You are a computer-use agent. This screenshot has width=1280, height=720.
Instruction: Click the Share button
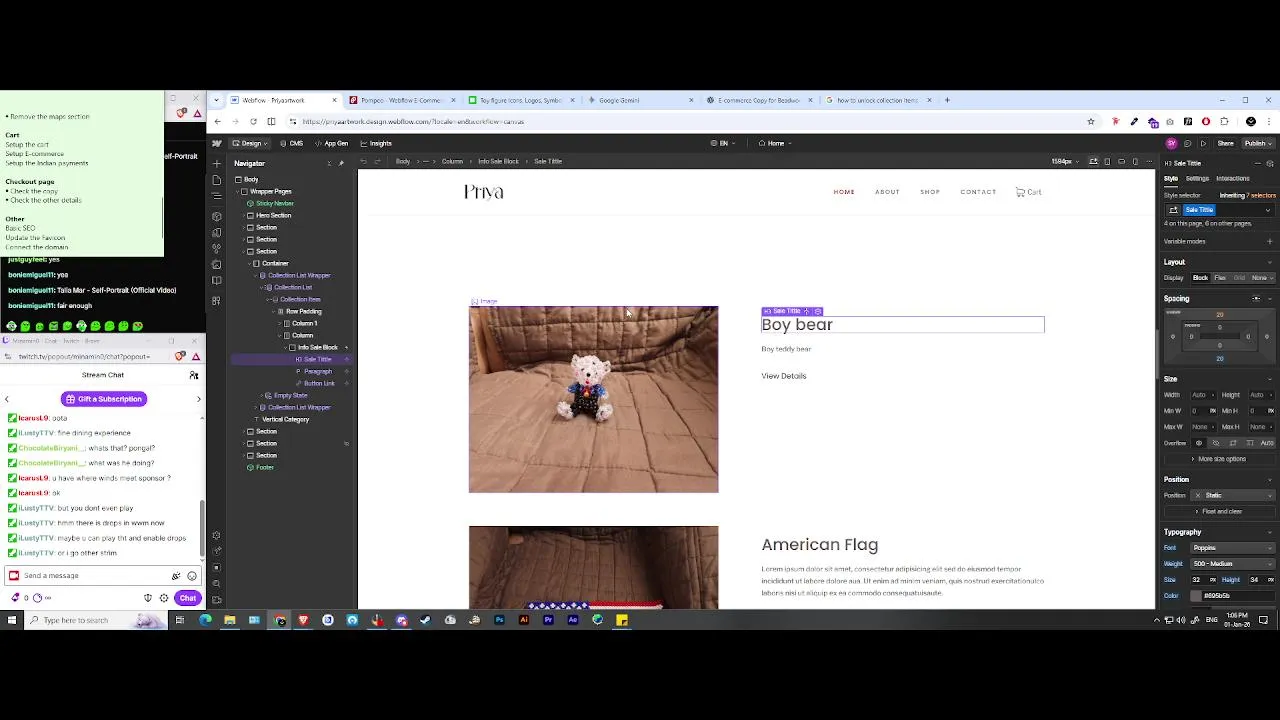tap(1225, 143)
